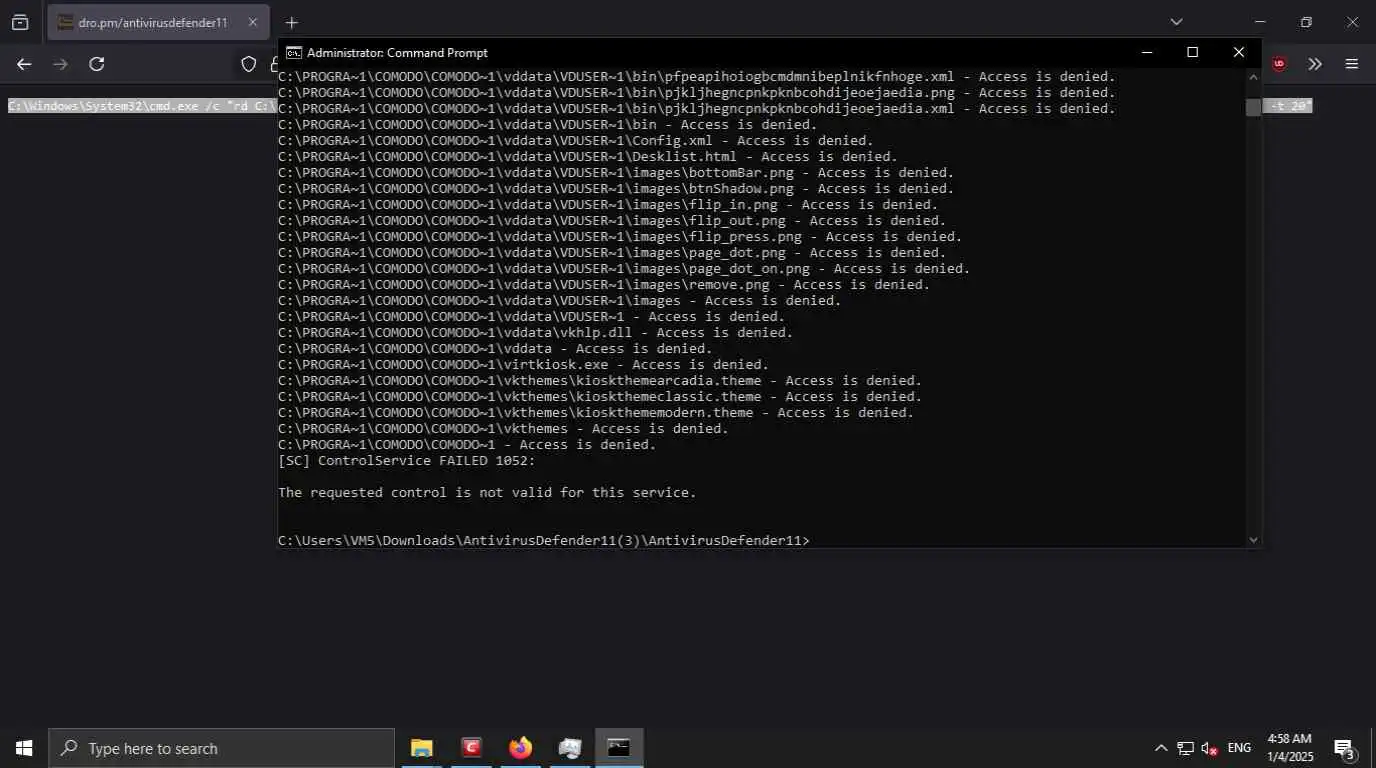Viewport: 1376px width, 768px height.
Task: Expand the List all tabs chevron
Action: click(x=1176, y=22)
